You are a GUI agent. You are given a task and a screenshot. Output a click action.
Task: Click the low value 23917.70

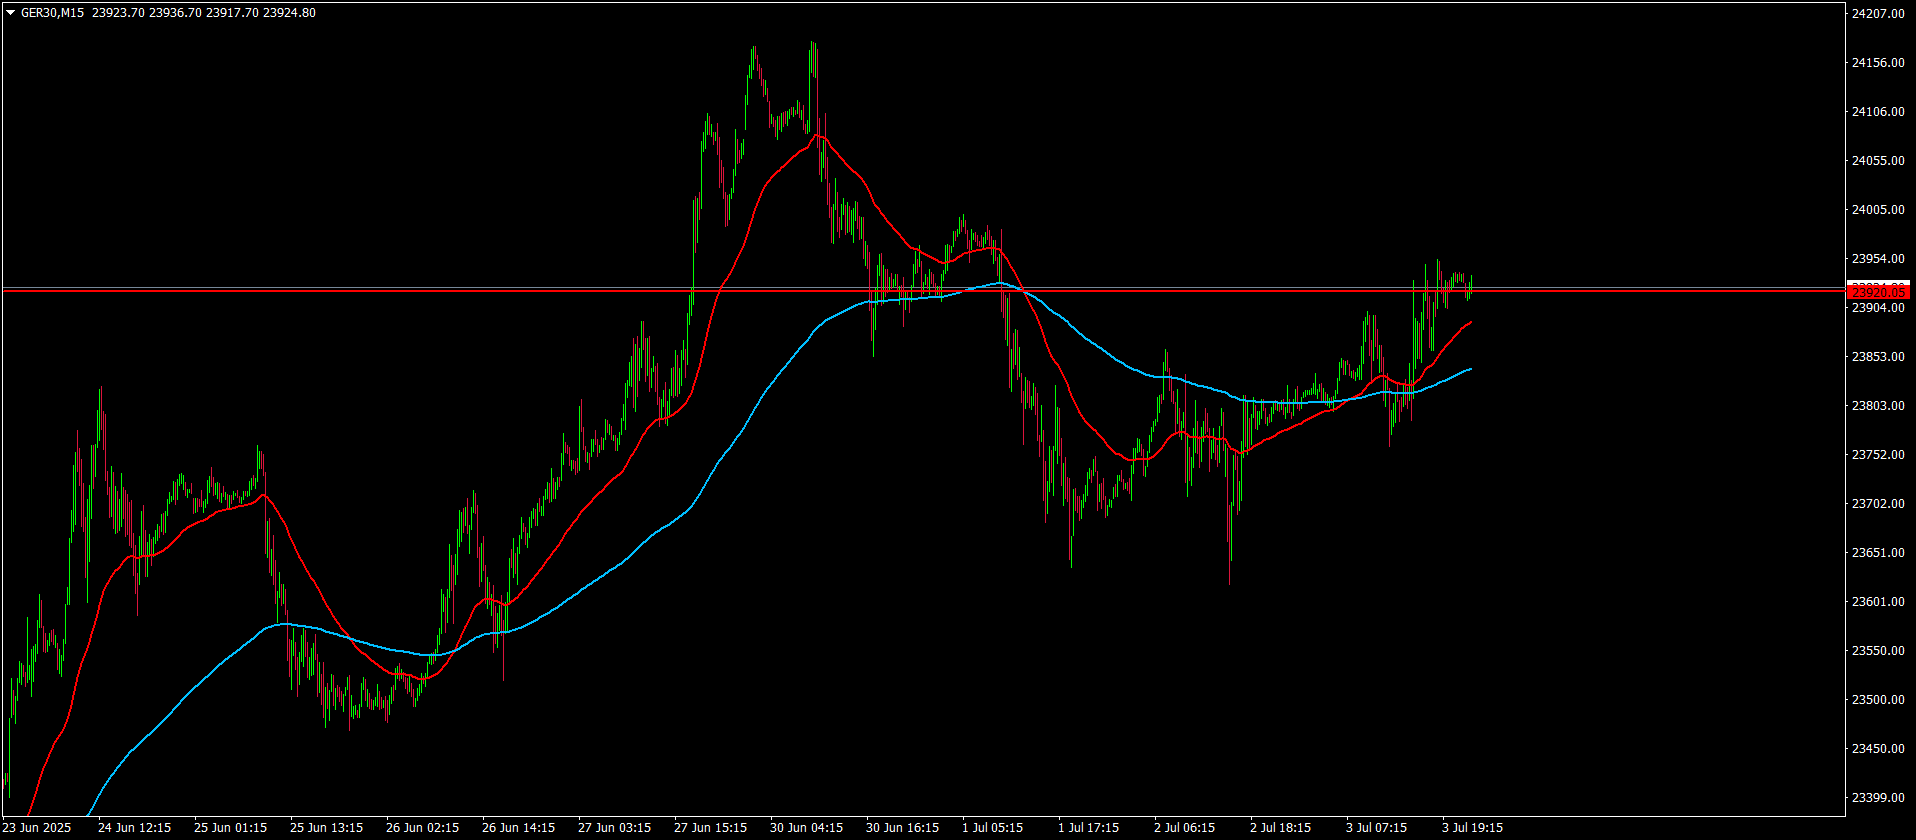231,13
